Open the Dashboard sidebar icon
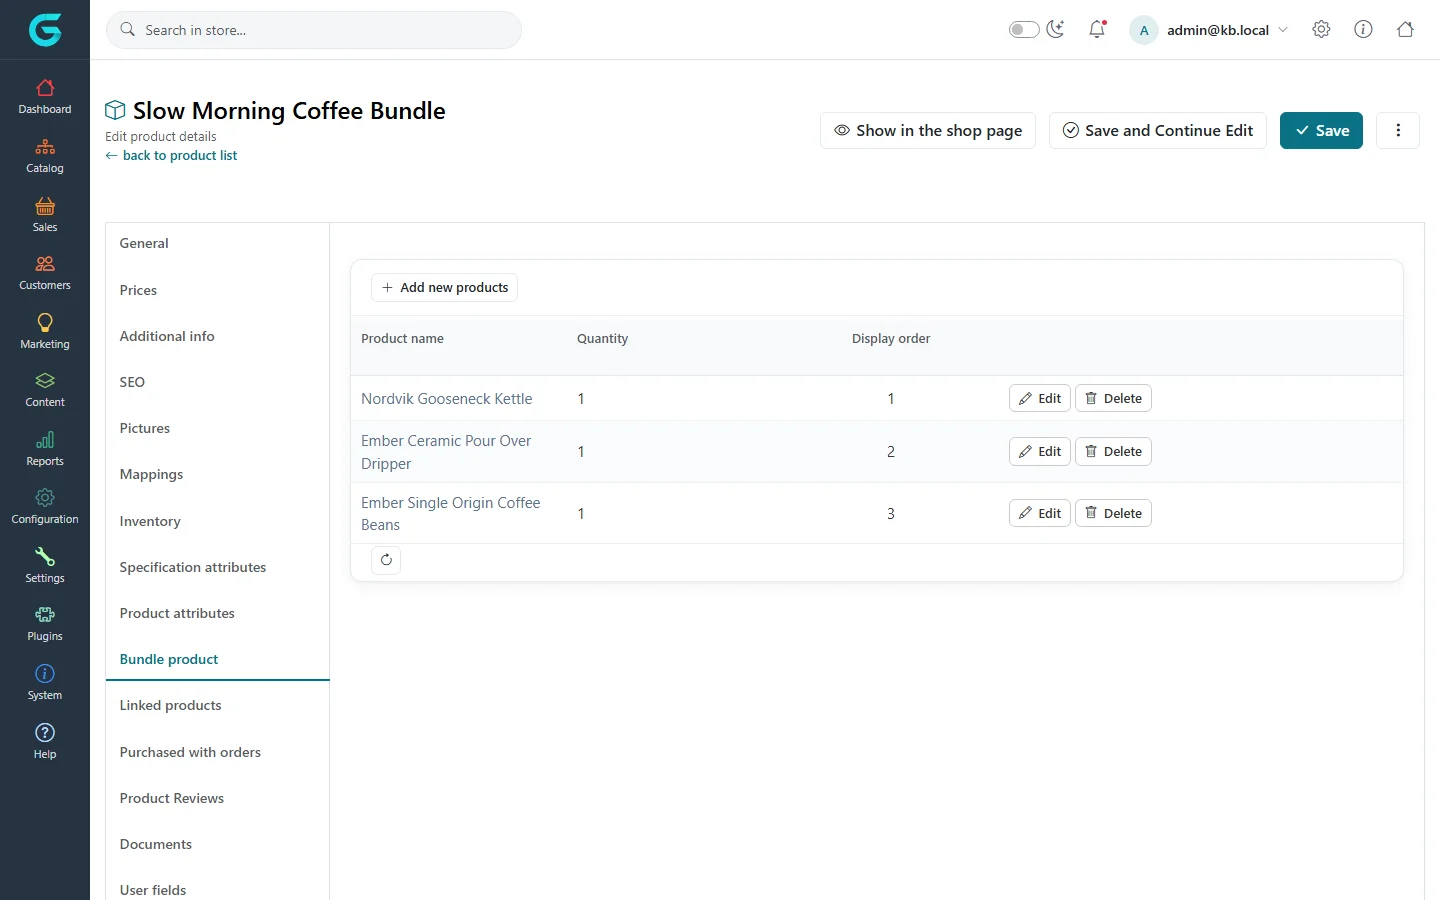The width and height of the screenshot is (1440, 900). coord(45,97)
